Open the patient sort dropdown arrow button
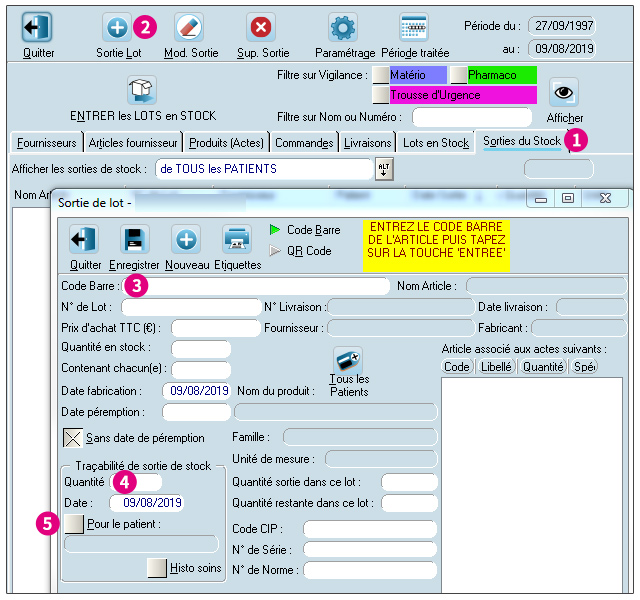 click(x=384, y=169)
